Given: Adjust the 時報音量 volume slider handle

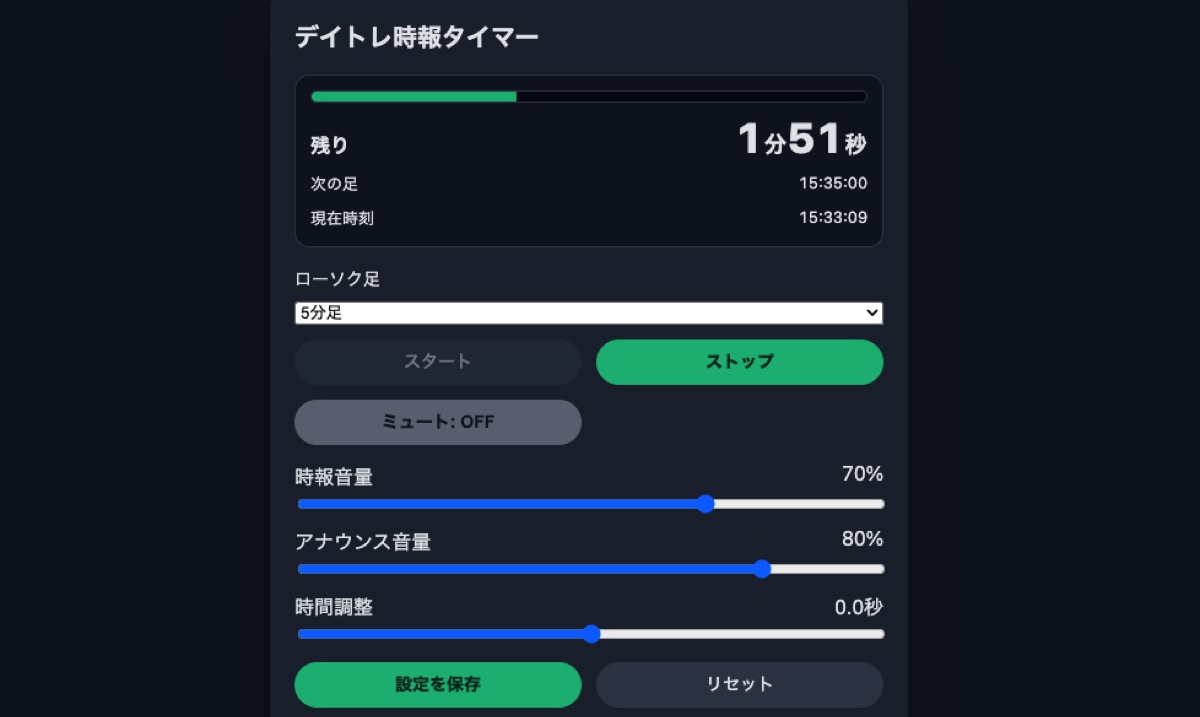Looking at the screenshot, I should click(707, 504).
